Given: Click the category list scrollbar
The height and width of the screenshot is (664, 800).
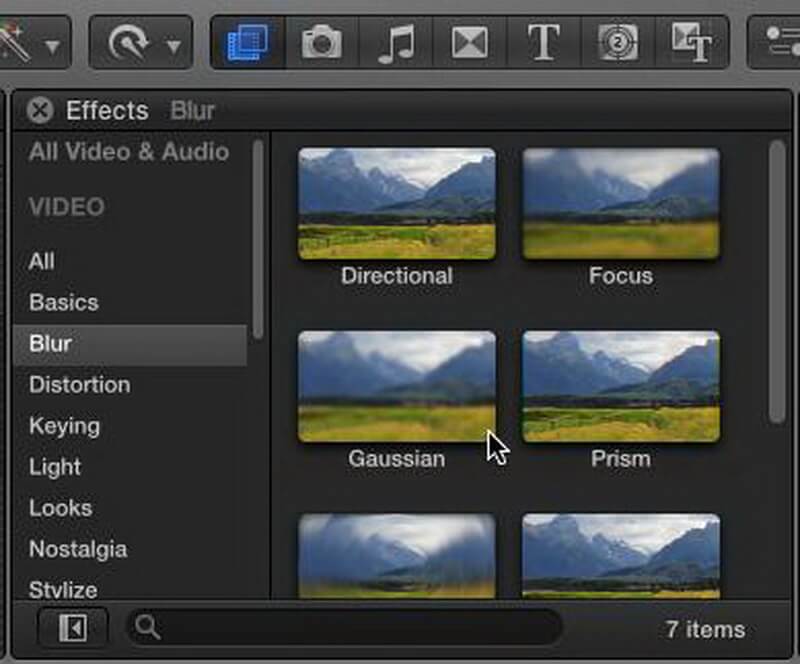Looking at the screenshot, I should click(x=258, y=239).
